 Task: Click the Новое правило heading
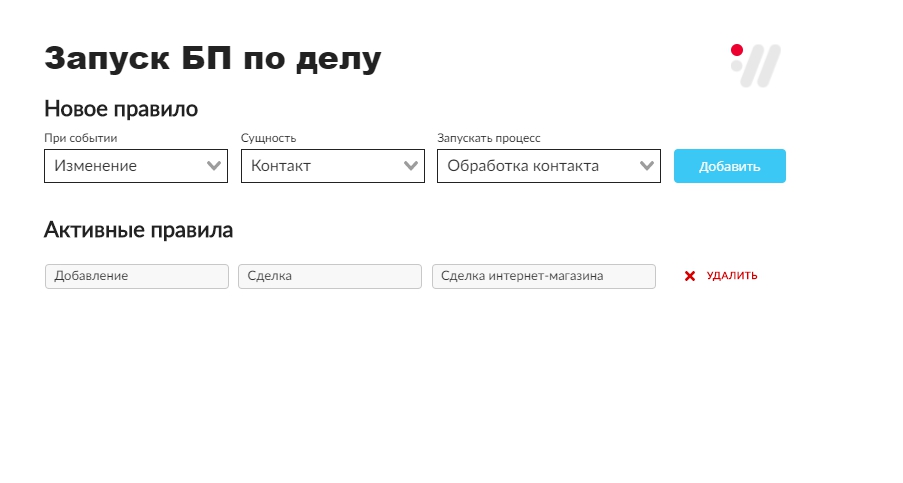[x=121, y=109]
